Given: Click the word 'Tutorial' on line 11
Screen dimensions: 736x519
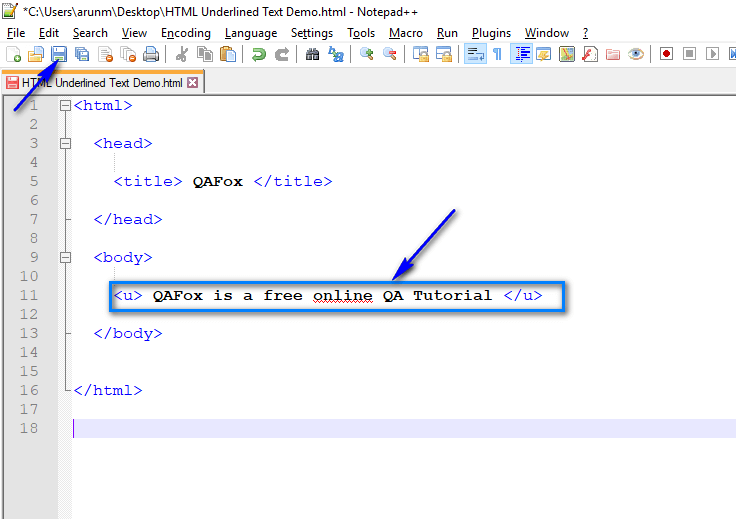Looking at the screenshot, I should (x=452, y=296).
